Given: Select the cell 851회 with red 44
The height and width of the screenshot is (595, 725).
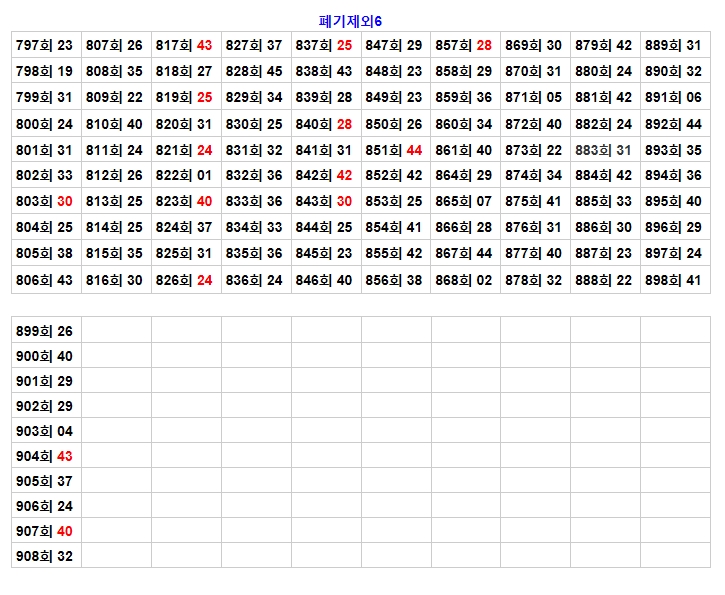Looking at the screenshot, I should (396, 150).
